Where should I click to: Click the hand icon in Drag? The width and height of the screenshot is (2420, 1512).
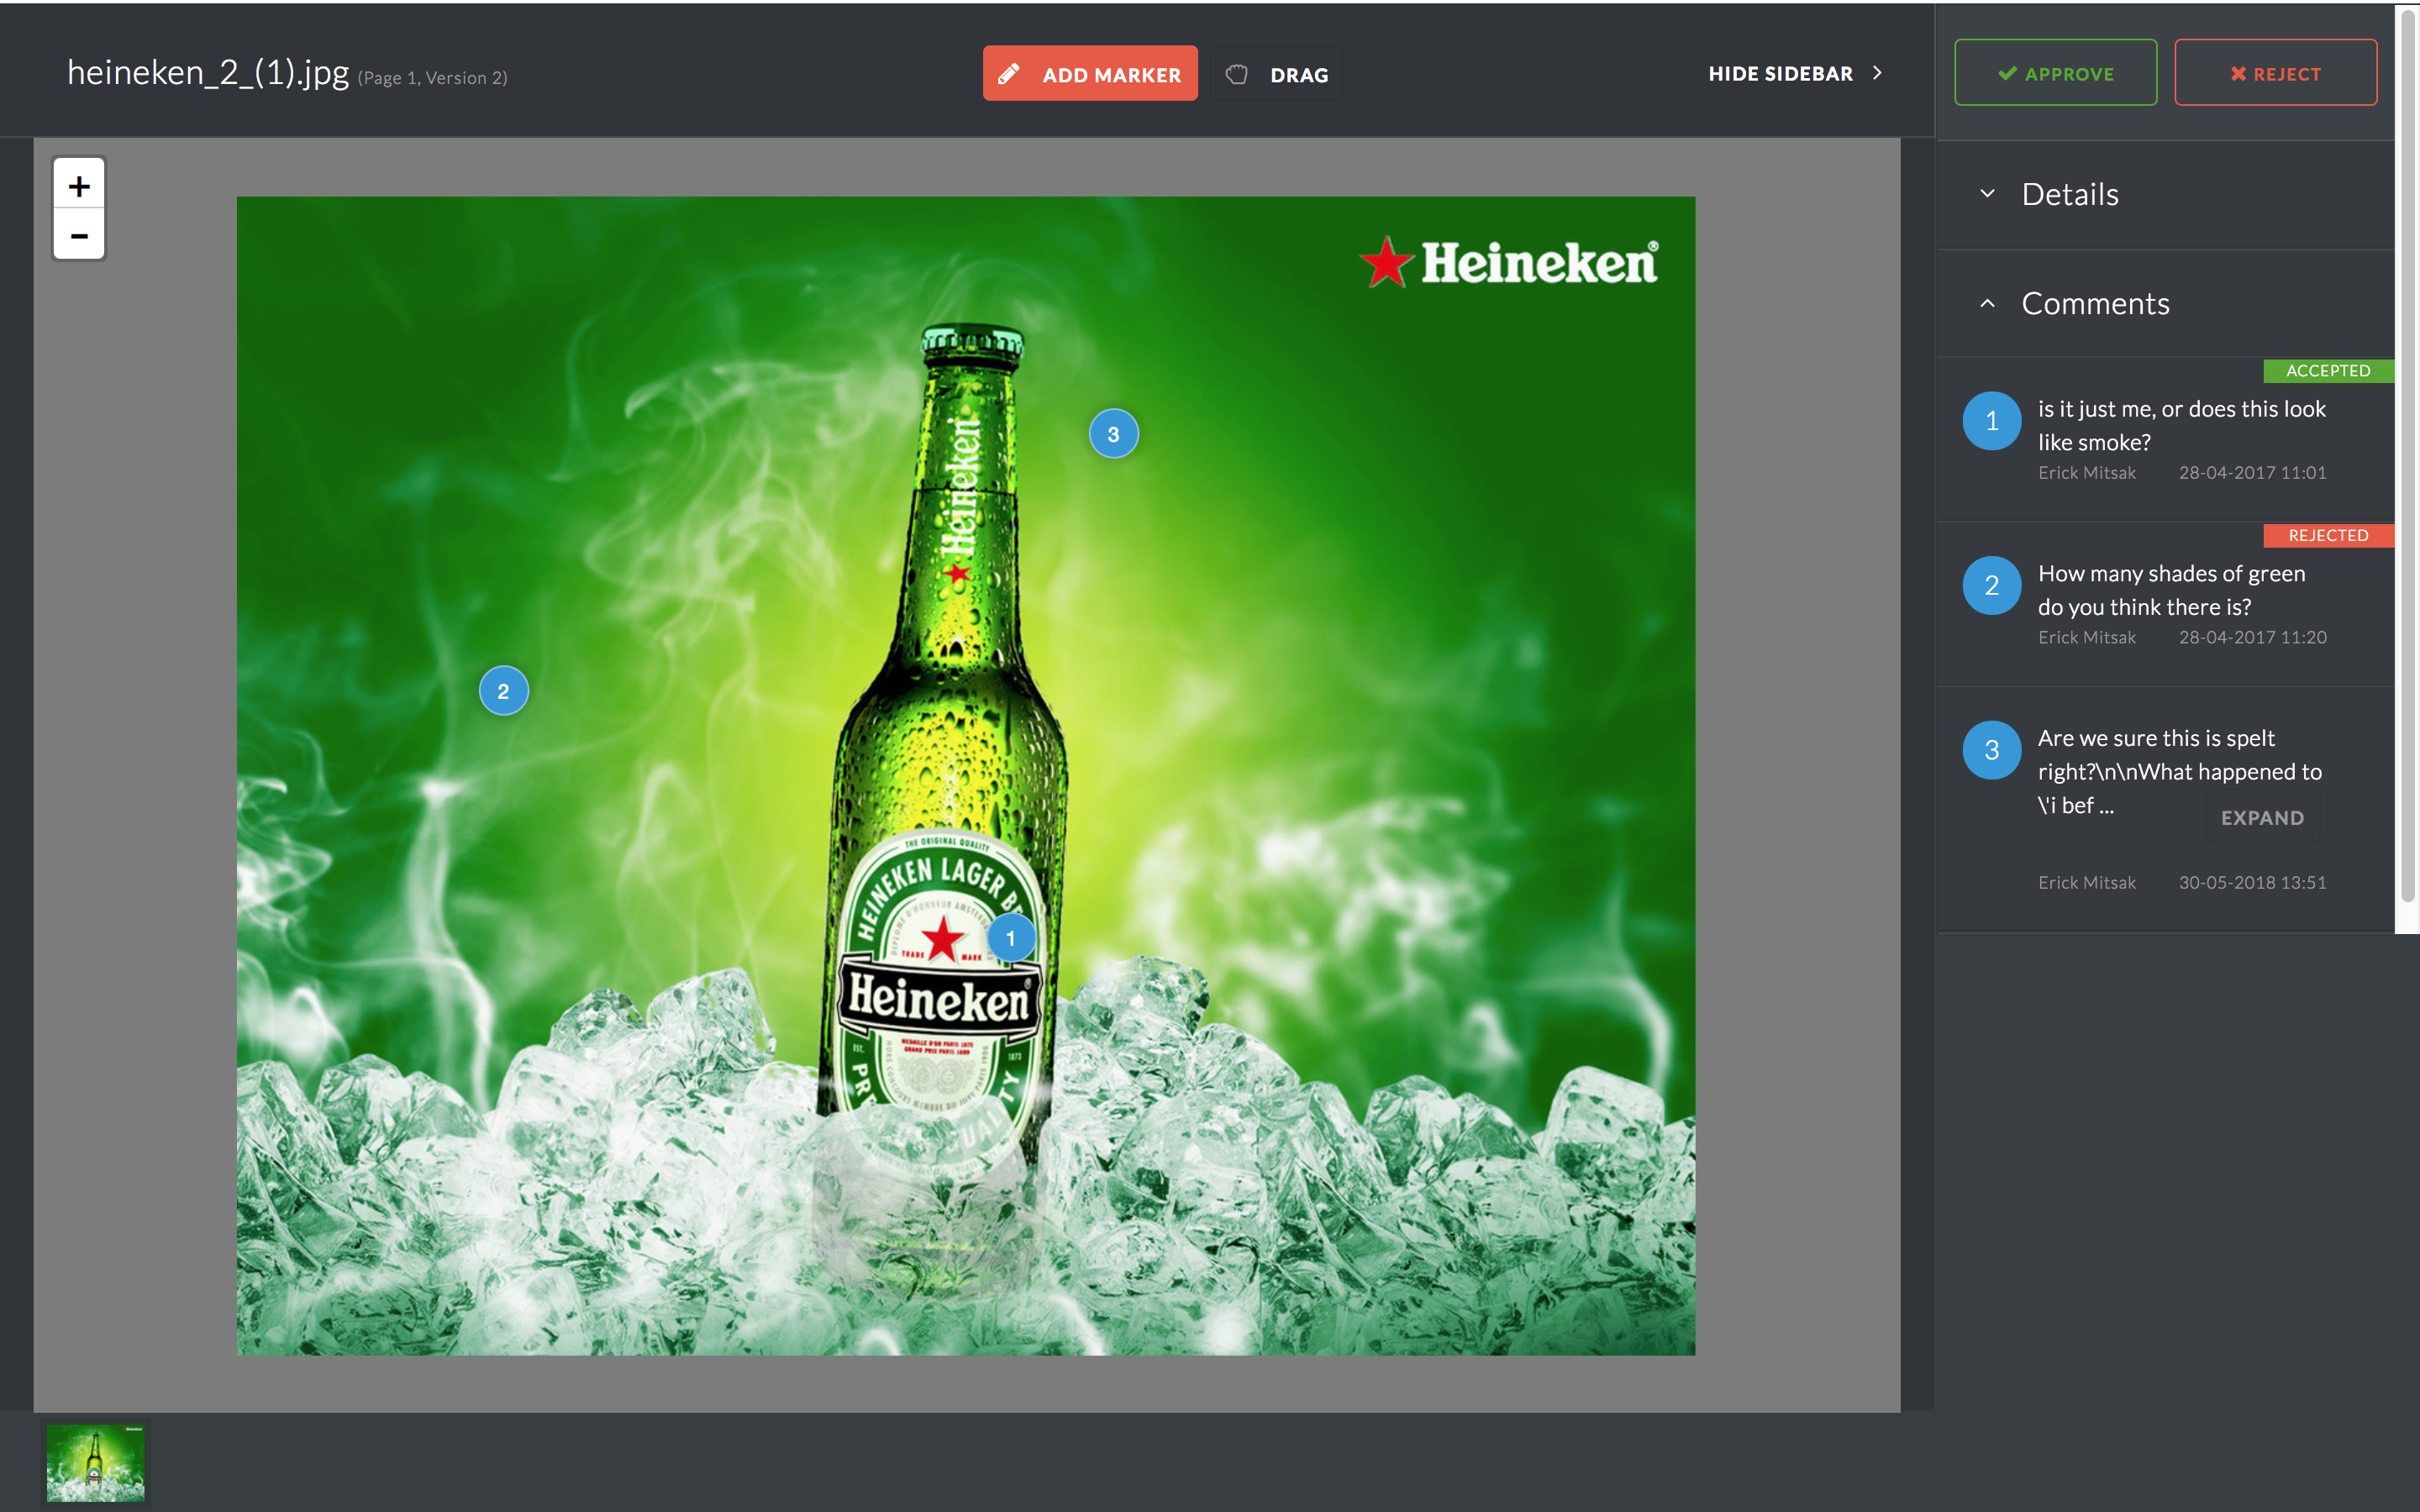1237,74
